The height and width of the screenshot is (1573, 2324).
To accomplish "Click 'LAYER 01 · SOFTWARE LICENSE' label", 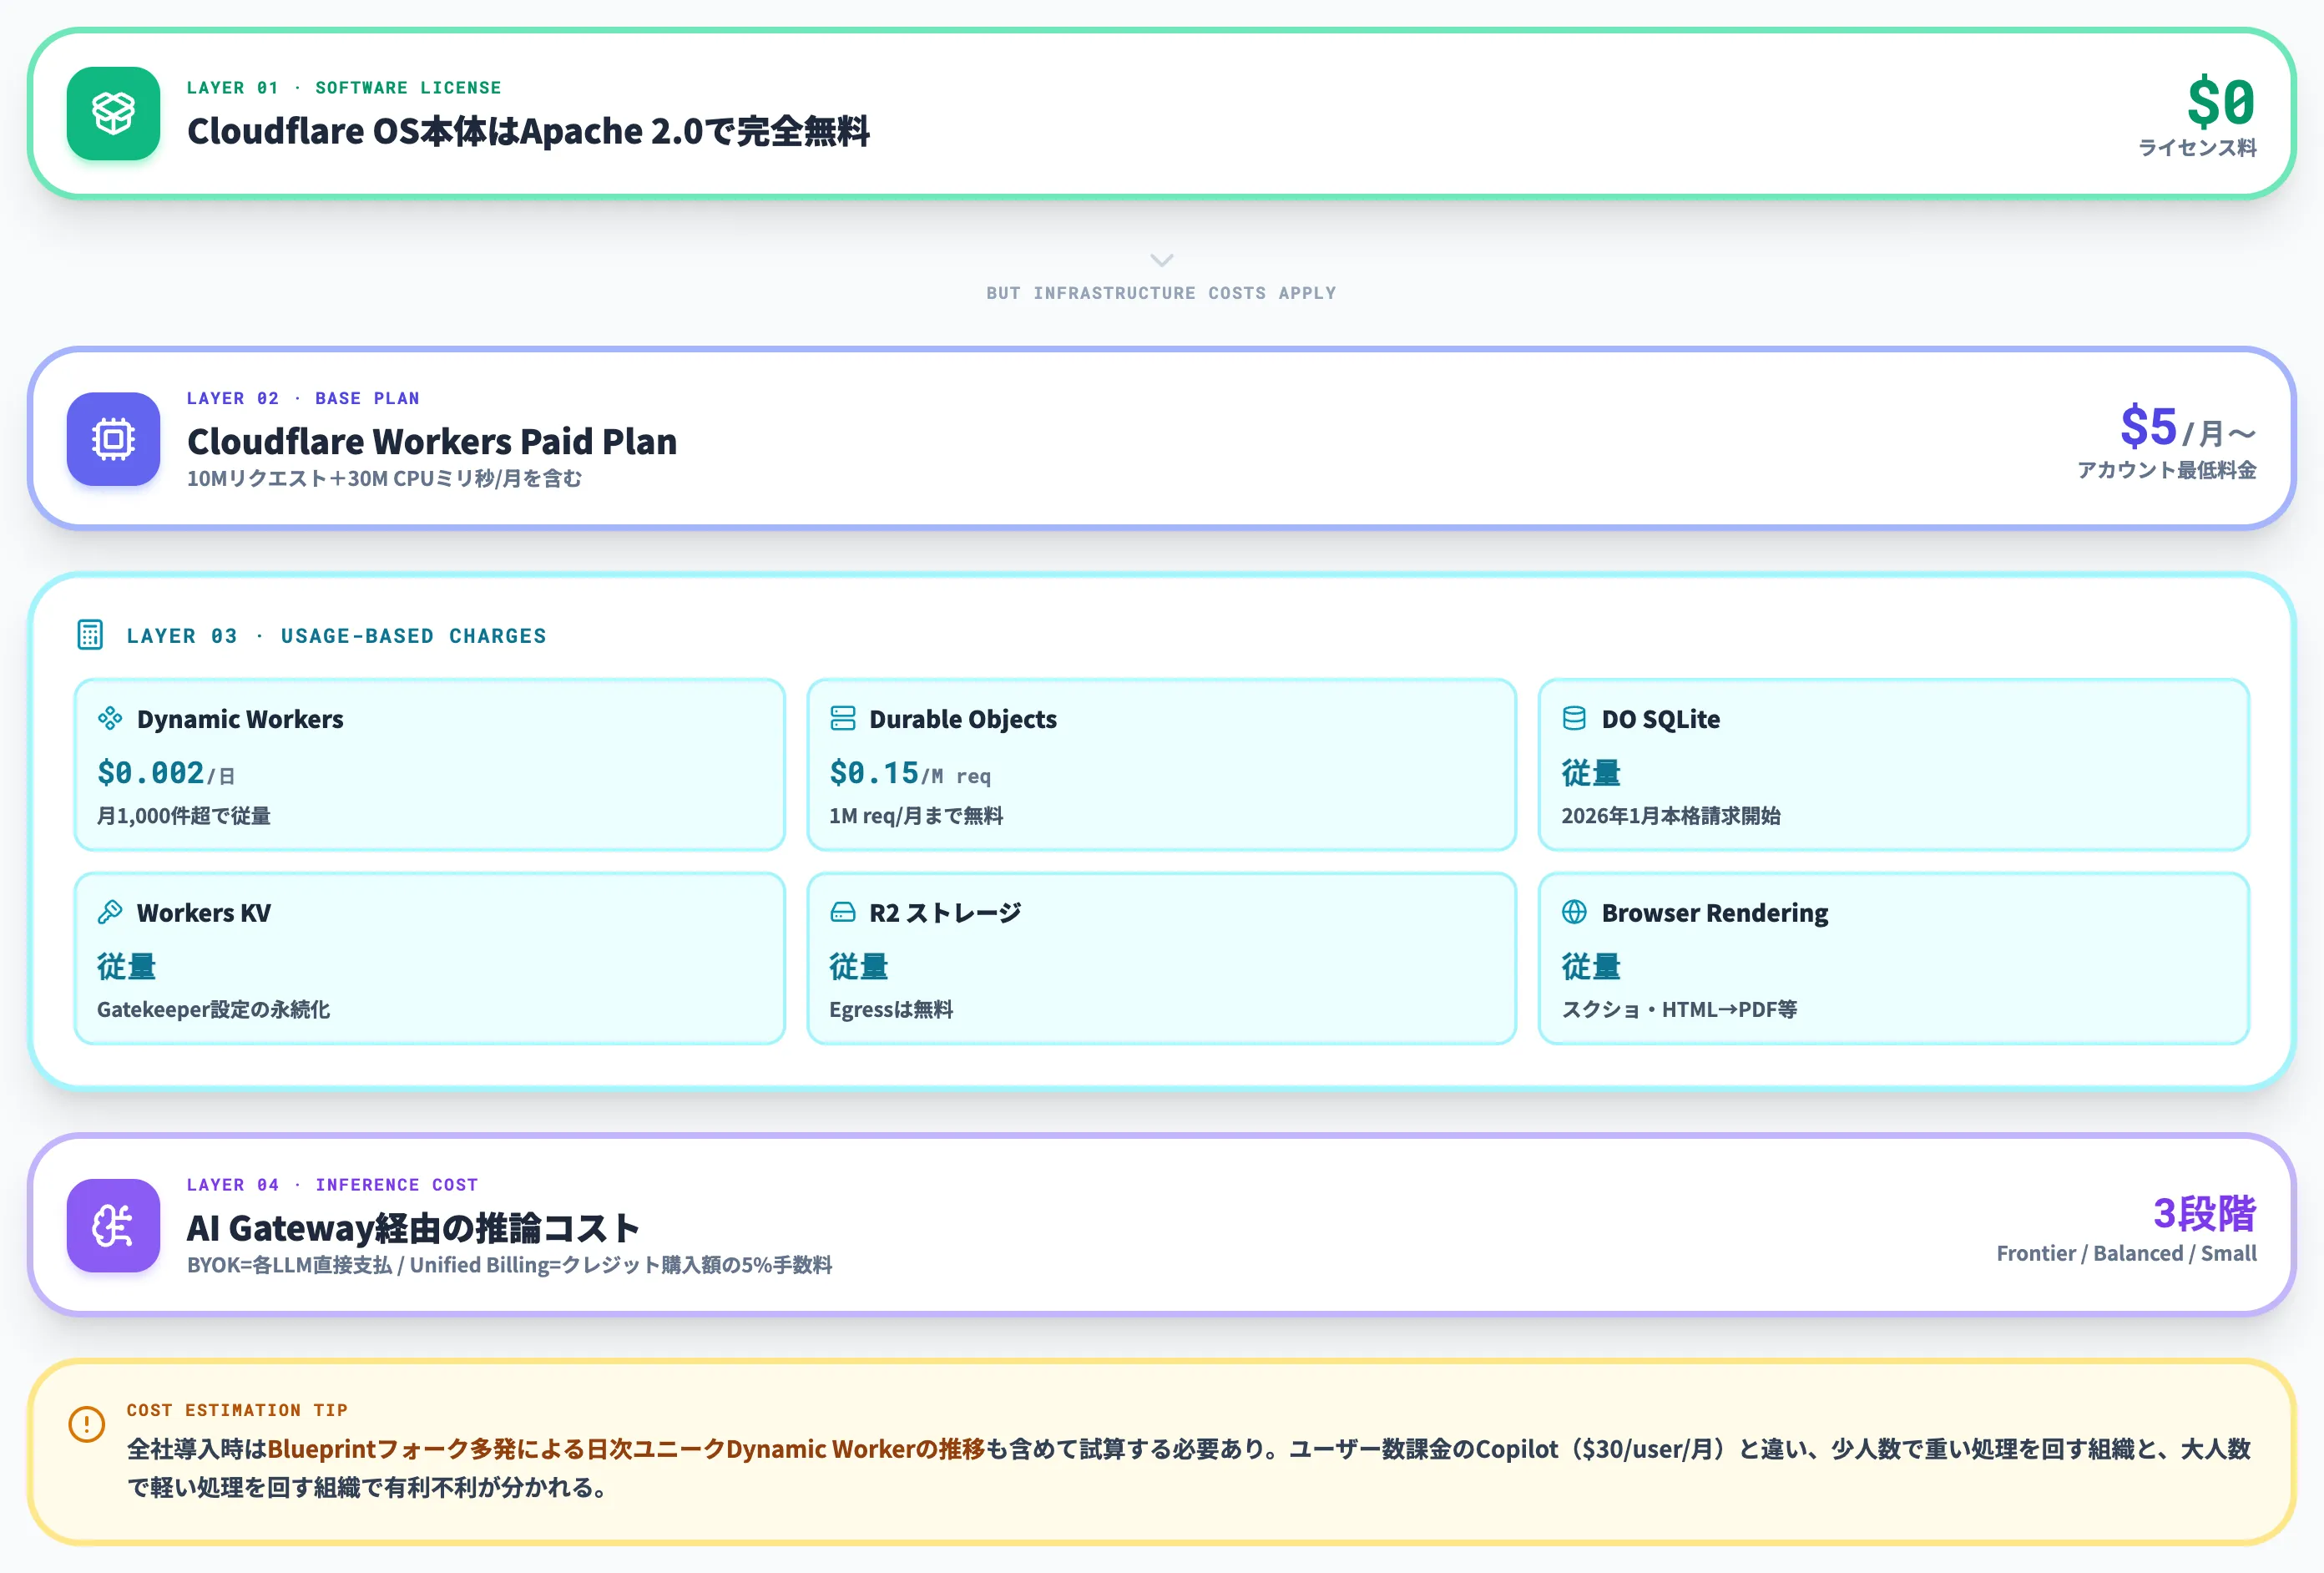I will click(344, 88).
